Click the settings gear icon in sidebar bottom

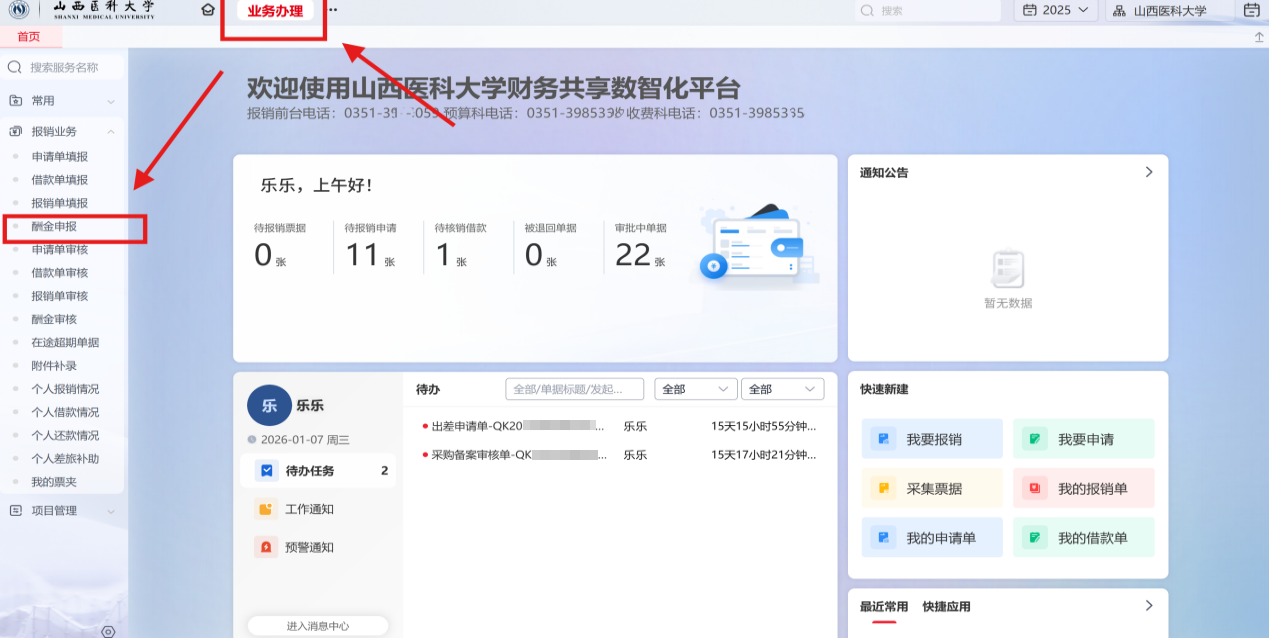109,631
